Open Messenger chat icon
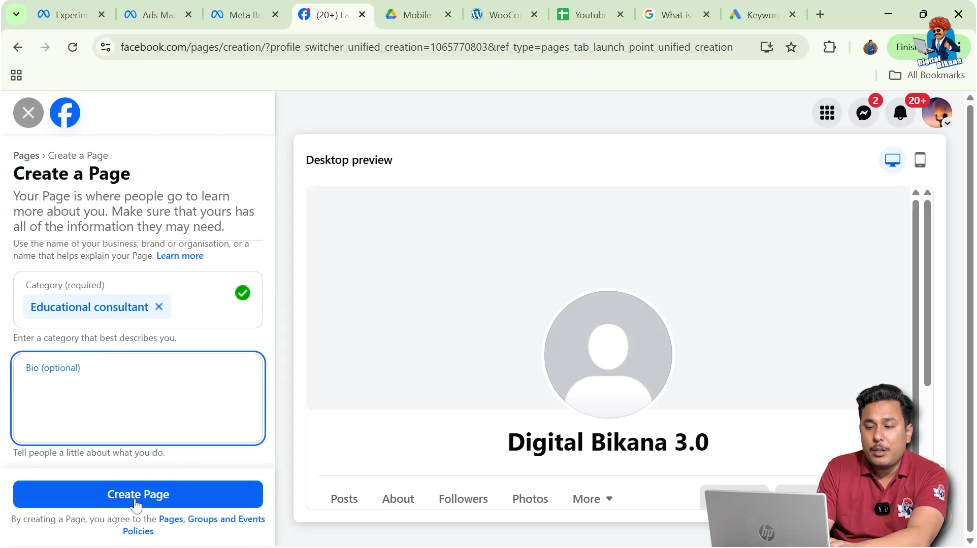 [x=864, y=113]
